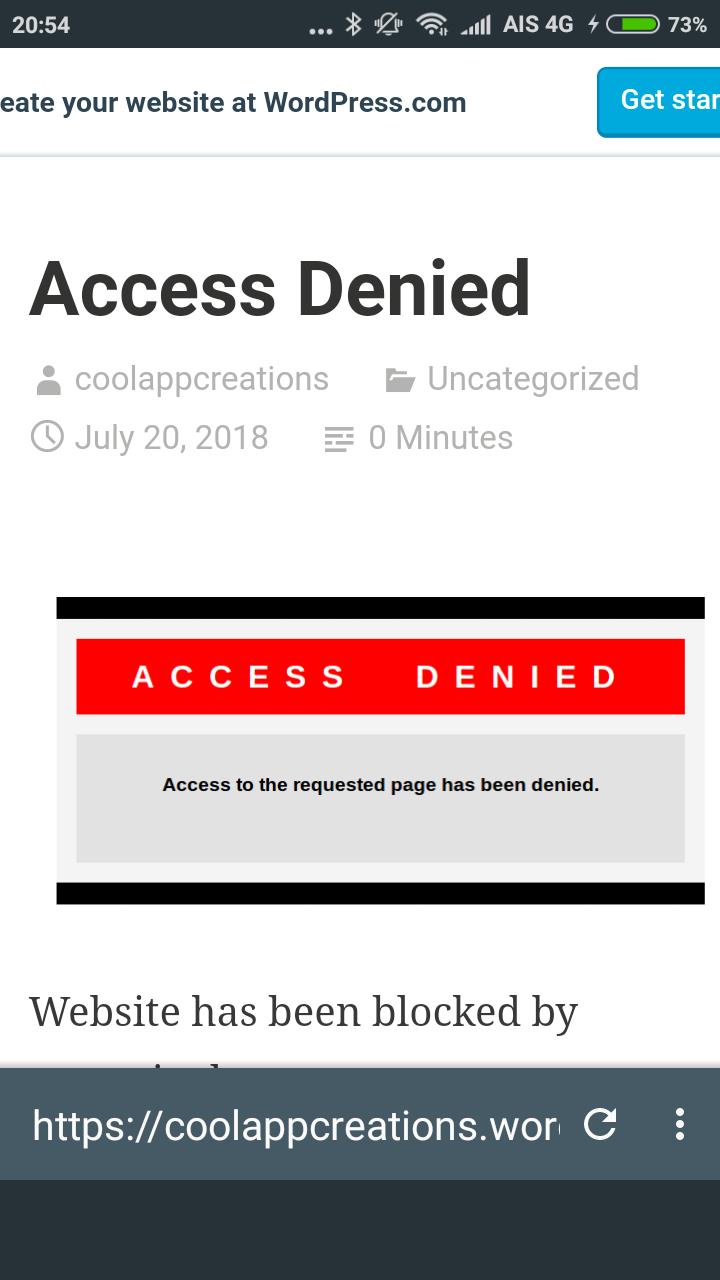This screenshot has width=720, height=1280.
Task: Tap the reading time lines icon
Action: click(x=340, y=439)
